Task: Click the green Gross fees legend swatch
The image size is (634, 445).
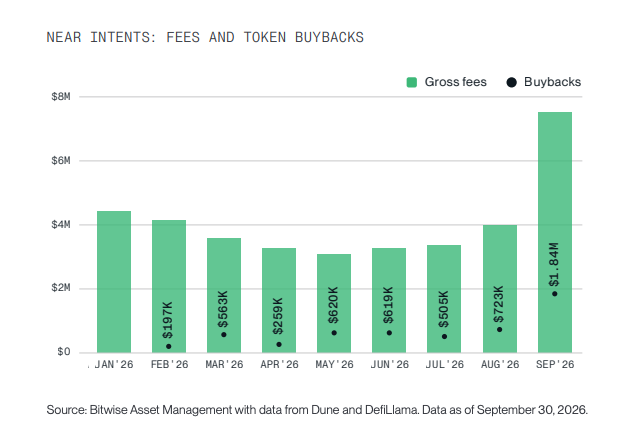Action: tap(412, 82)
